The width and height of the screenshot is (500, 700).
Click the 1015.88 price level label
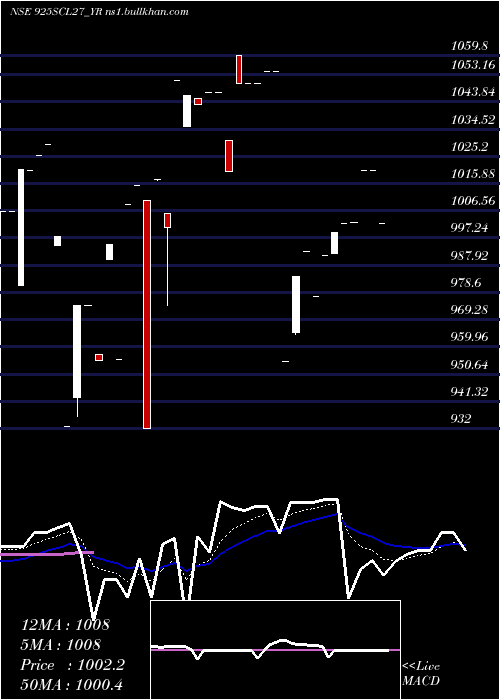coord(473,174)
